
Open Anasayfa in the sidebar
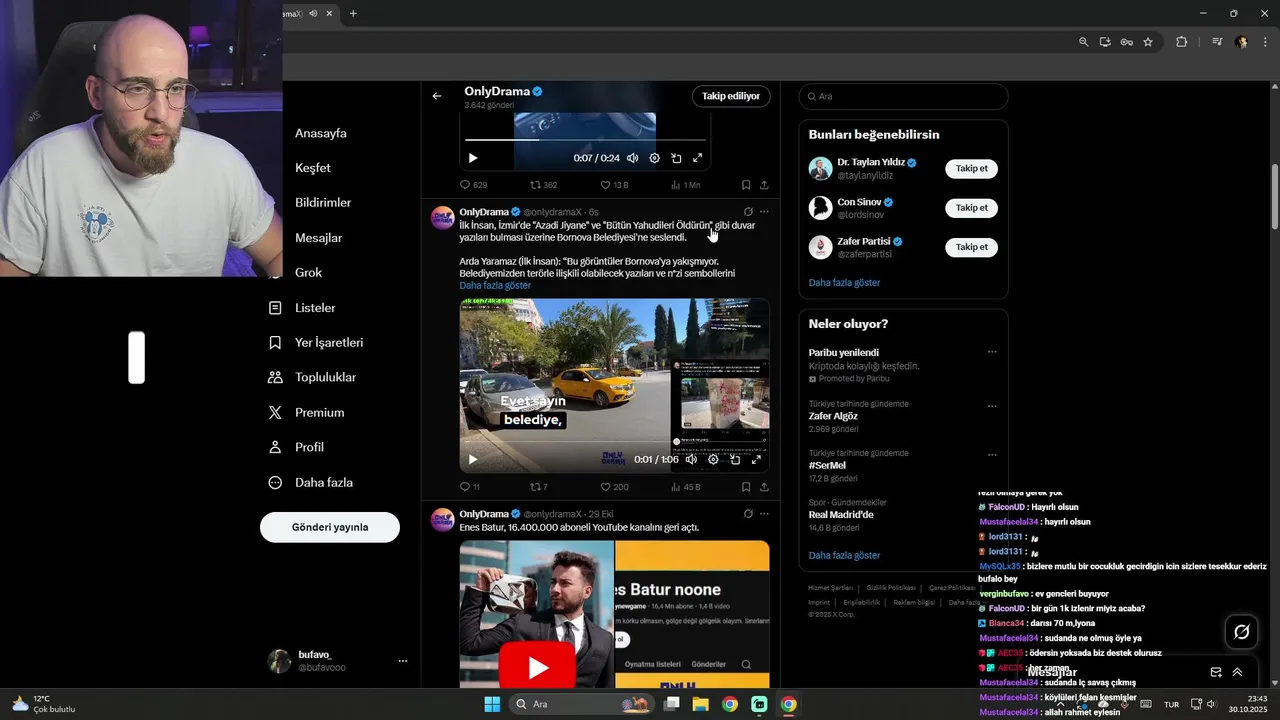(x=321, y=133)
